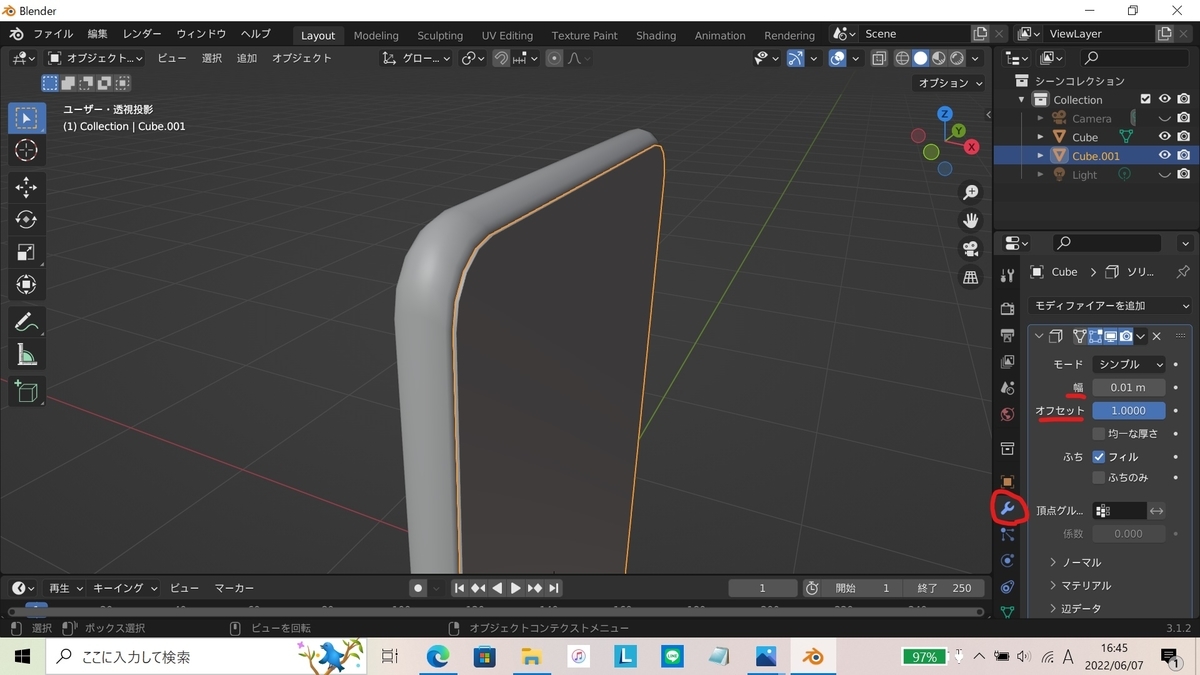Viewport: 1200px width, 675px height.
Task: Open the オプション dropdown in viewport
Action: click(x=949, y=83)
